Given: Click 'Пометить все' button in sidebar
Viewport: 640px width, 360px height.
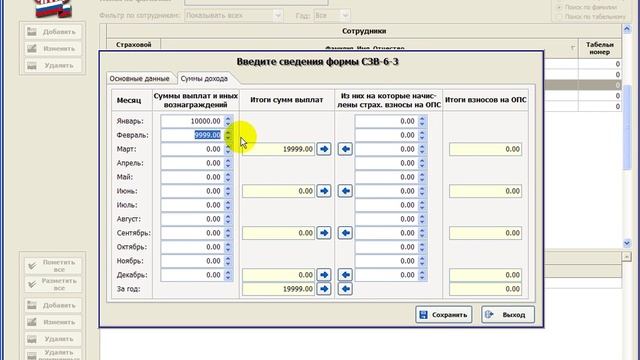Looking at the screenshot, I should coord(53,266).
